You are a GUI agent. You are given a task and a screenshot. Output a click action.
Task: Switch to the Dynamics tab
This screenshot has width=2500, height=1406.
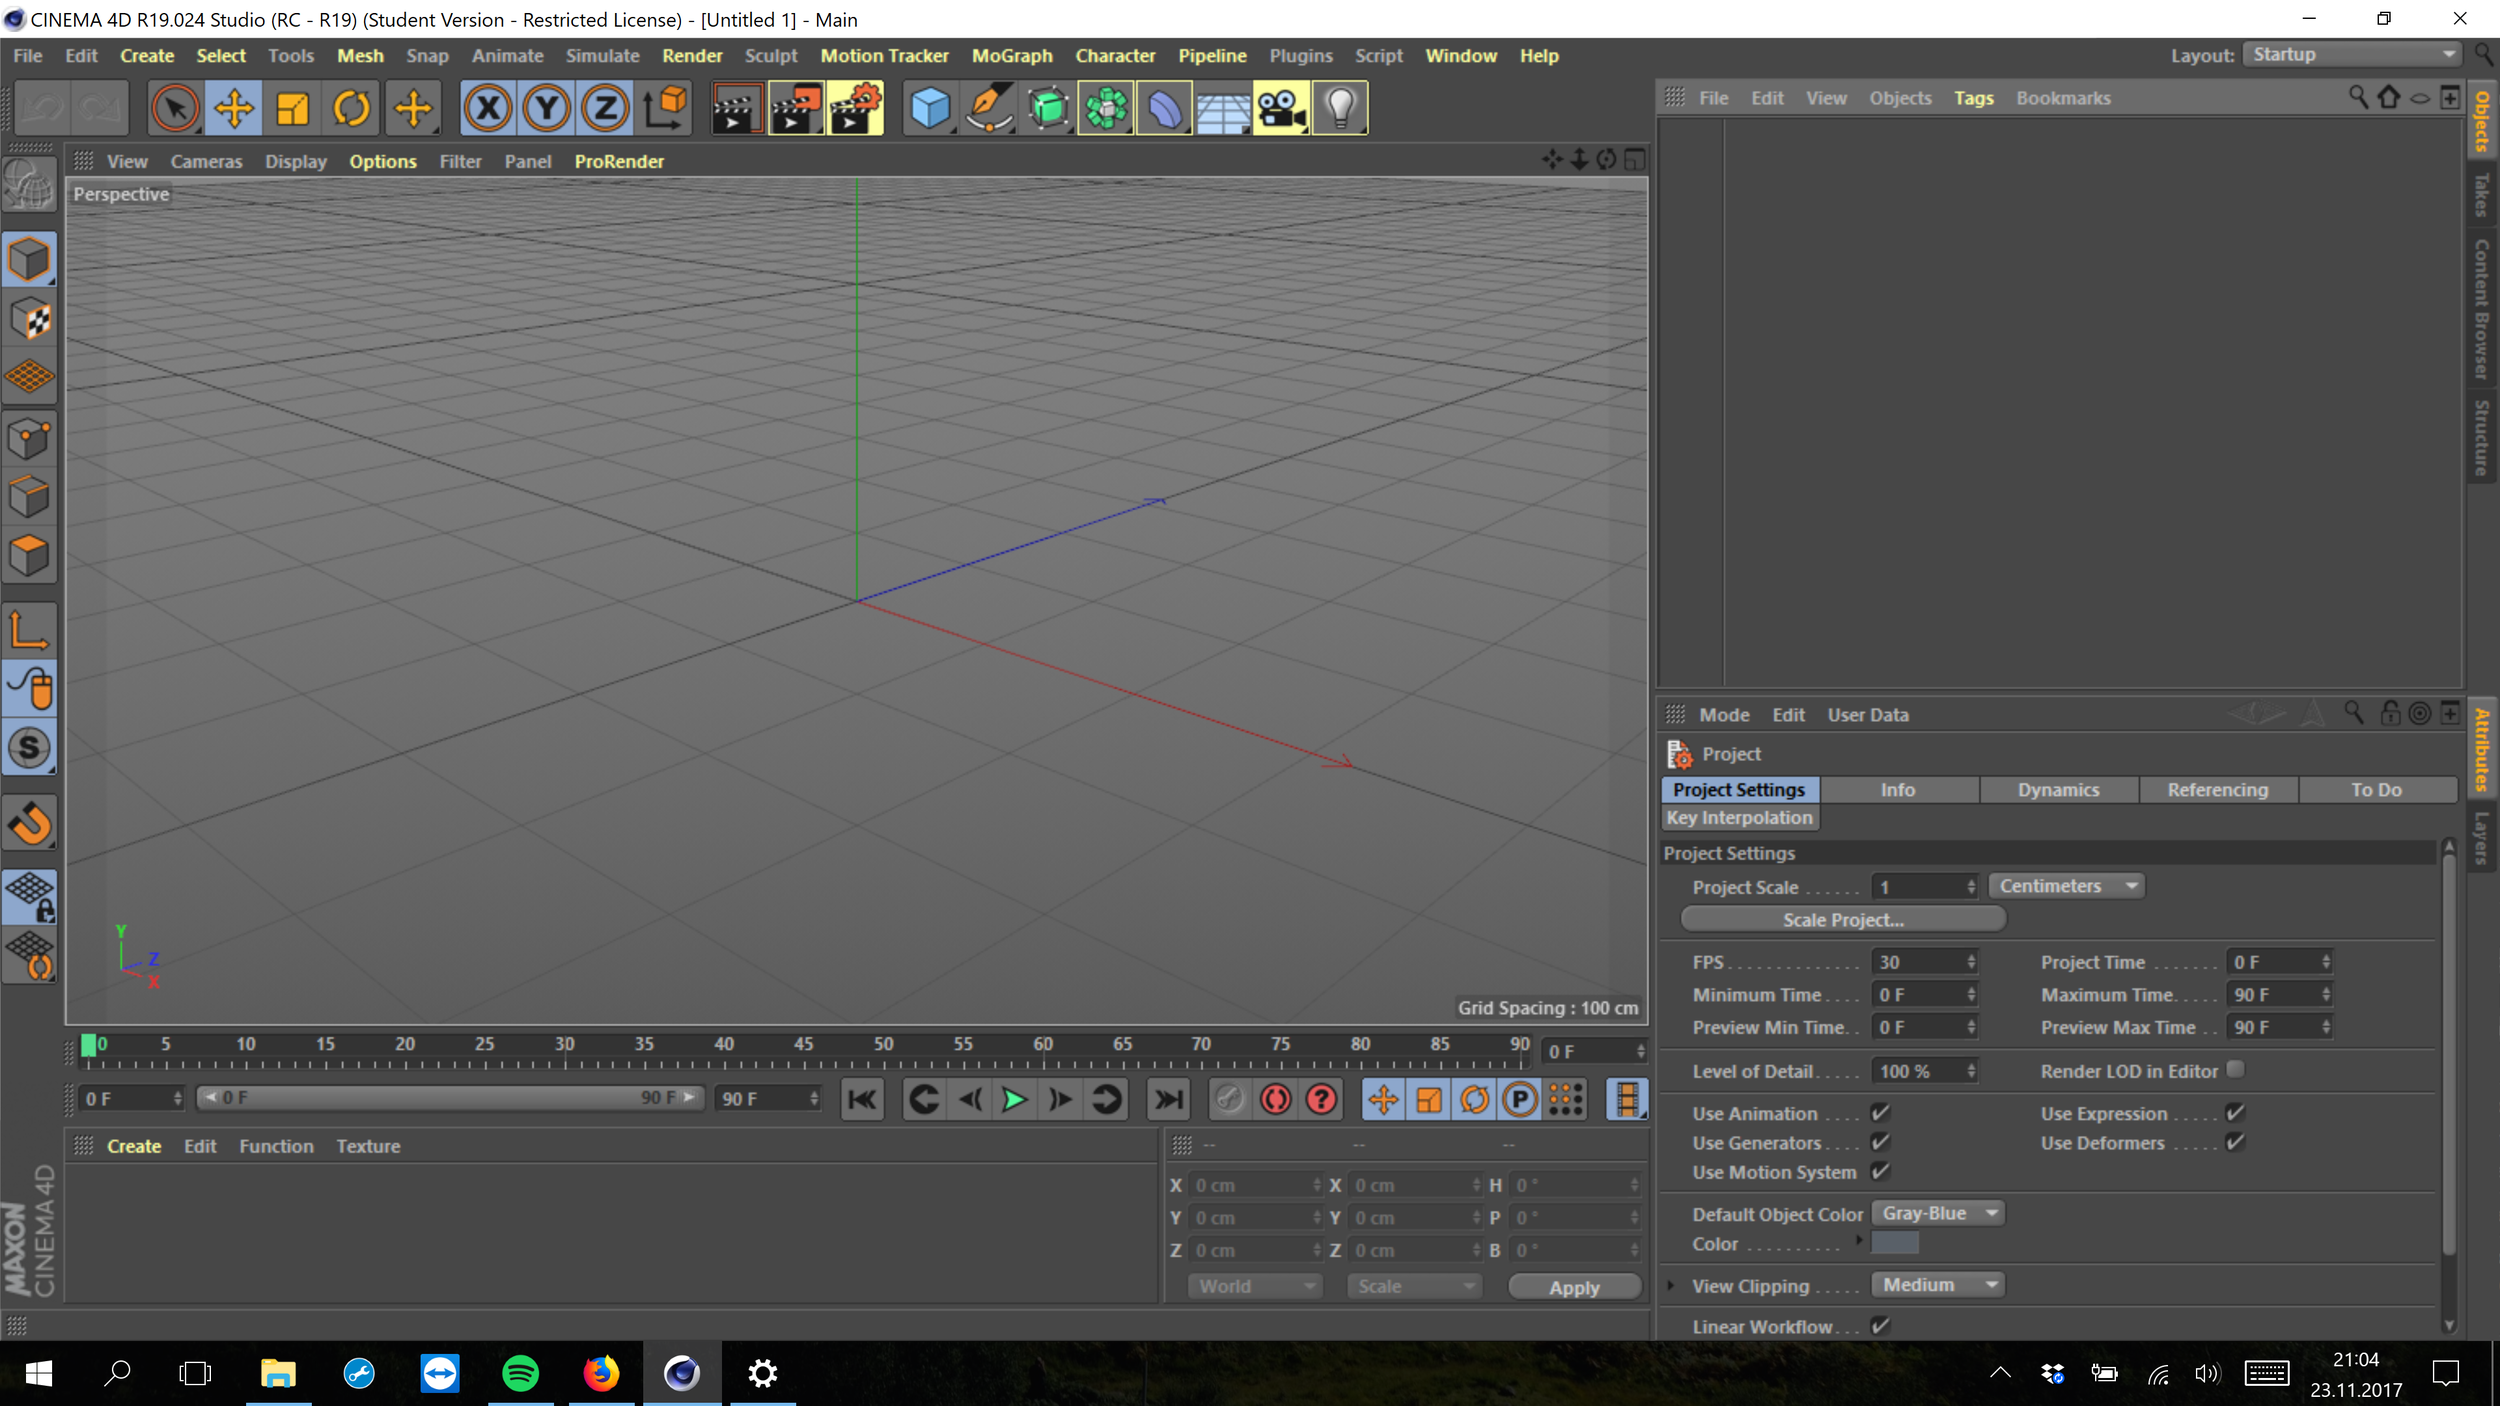[2058, 790]
